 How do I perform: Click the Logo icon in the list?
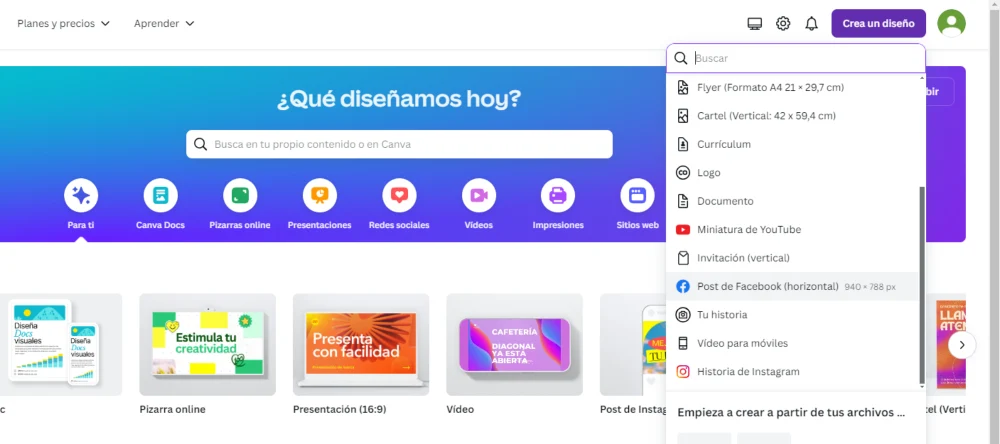pos(683,173)
